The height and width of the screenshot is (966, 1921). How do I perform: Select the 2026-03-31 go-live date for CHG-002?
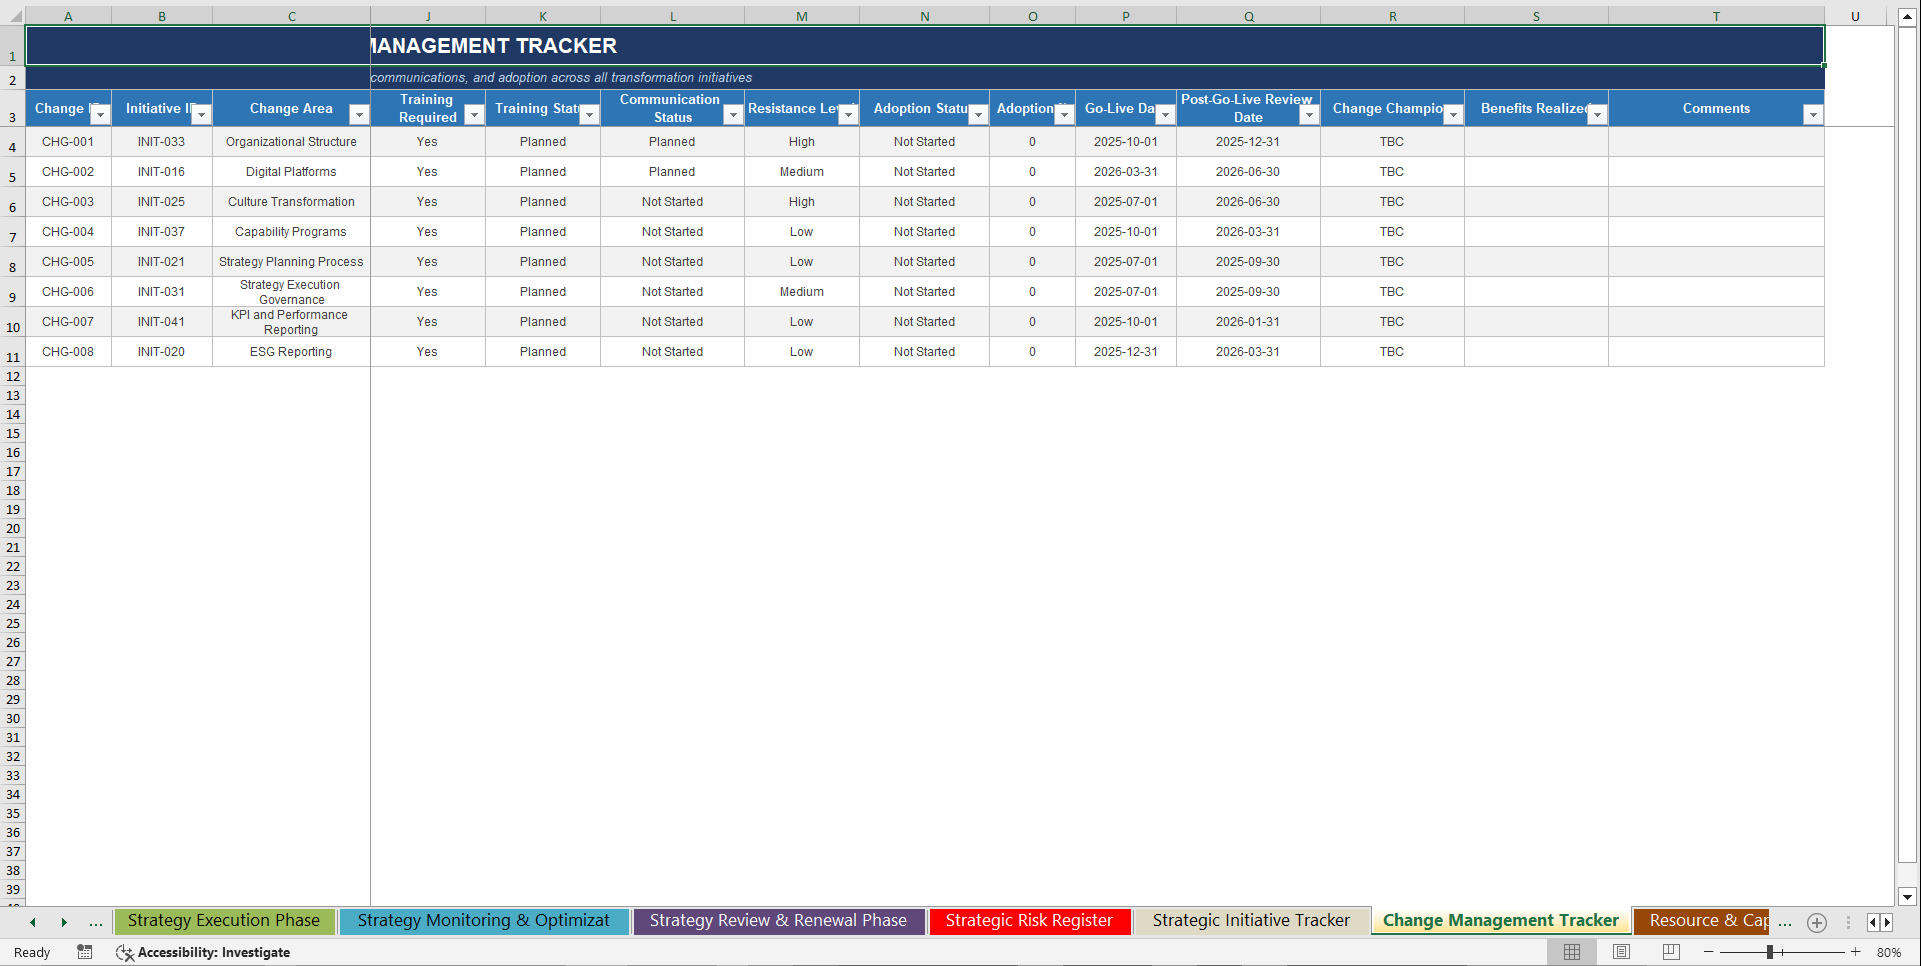(1126, 172)
